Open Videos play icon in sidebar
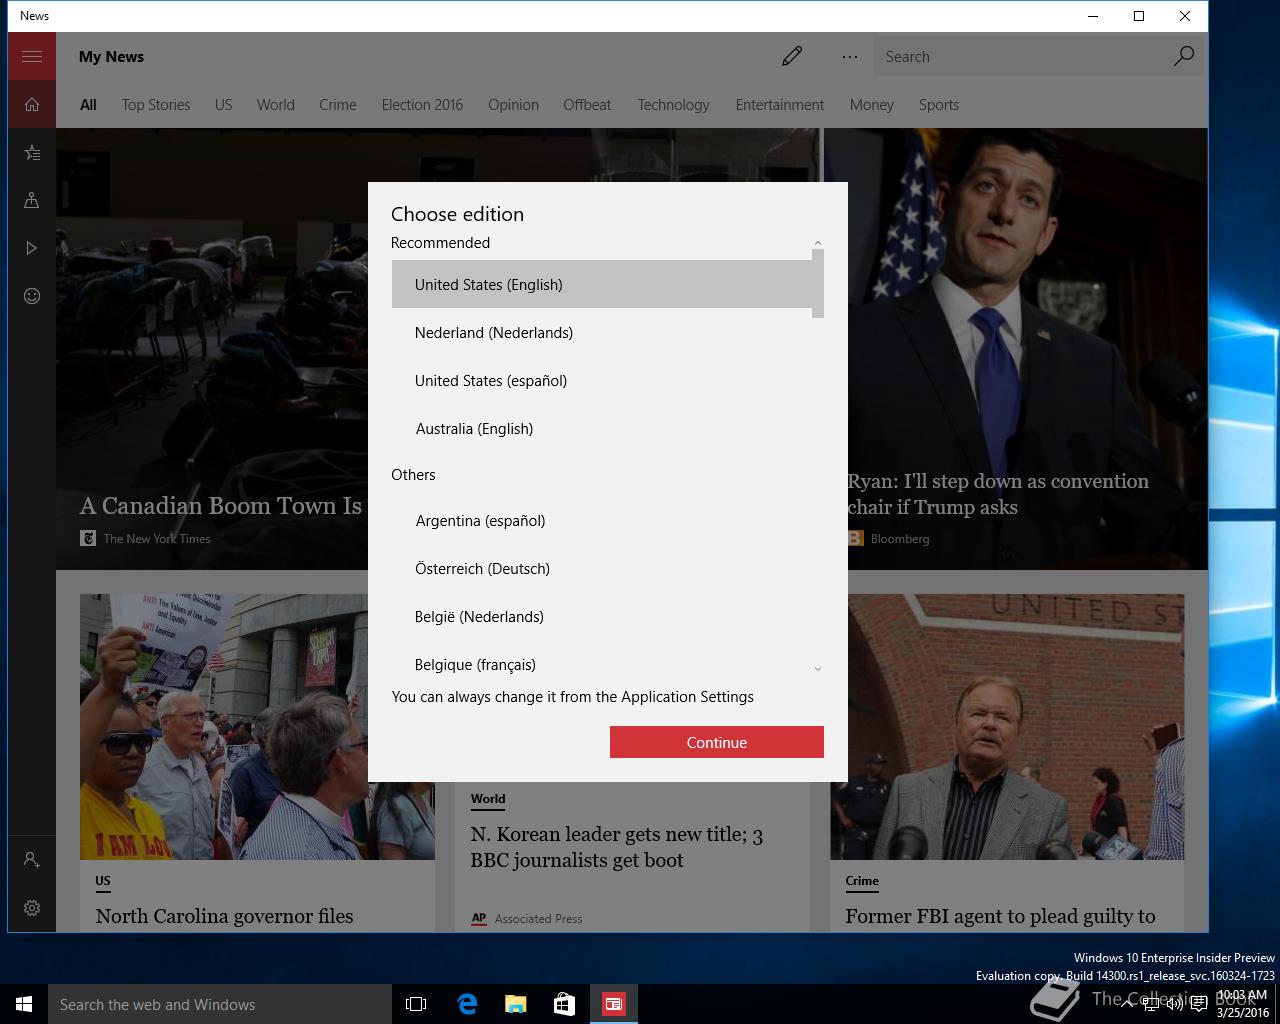Image resolution: width=1280 pixels, height=1024 pixels. [x=32, y=248]
